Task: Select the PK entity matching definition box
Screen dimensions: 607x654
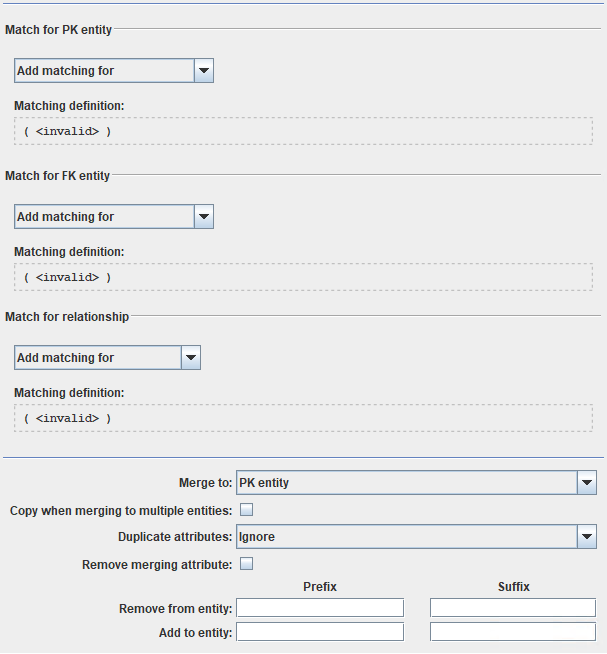Action: point(303,132)
